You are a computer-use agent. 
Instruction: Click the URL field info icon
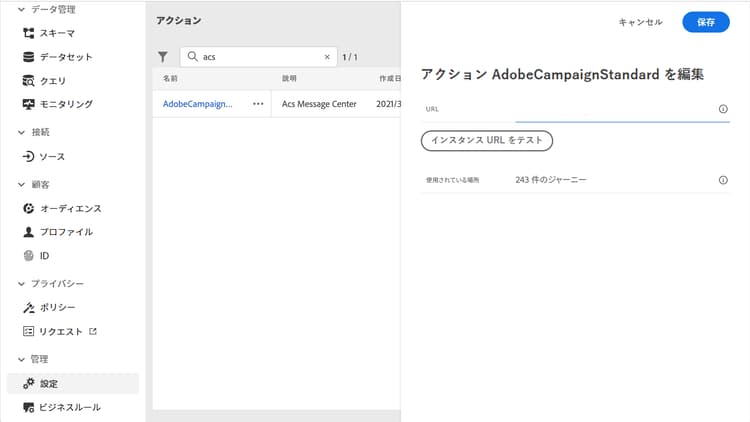pos(722,109)
